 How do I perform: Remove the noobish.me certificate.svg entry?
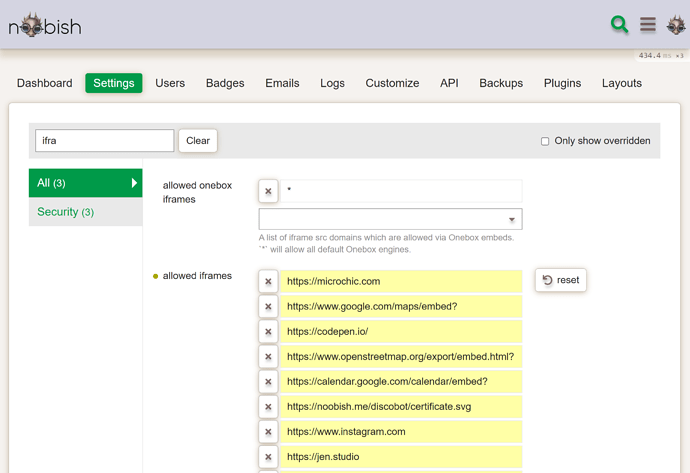268,407
